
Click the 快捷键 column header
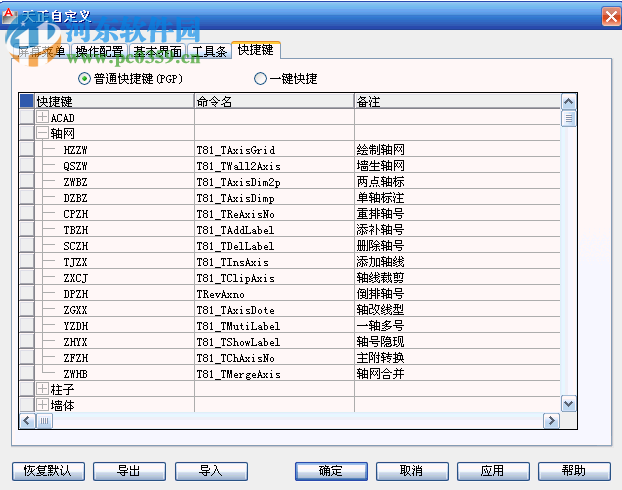114,102
